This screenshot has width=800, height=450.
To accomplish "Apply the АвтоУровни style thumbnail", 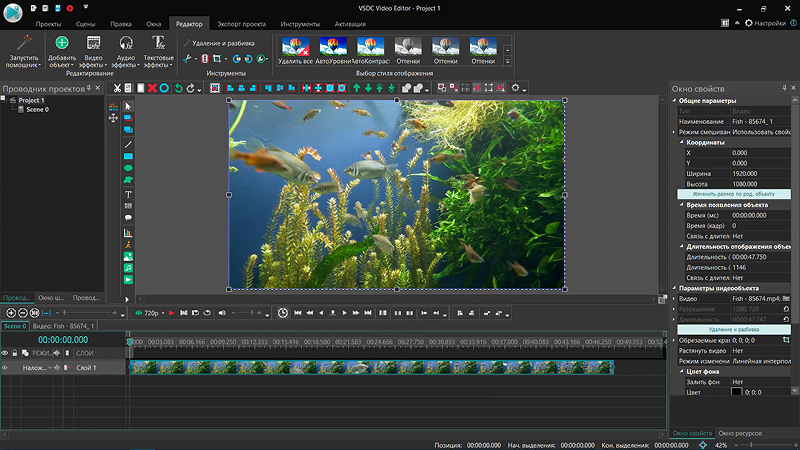I will (x=333, y=51).
